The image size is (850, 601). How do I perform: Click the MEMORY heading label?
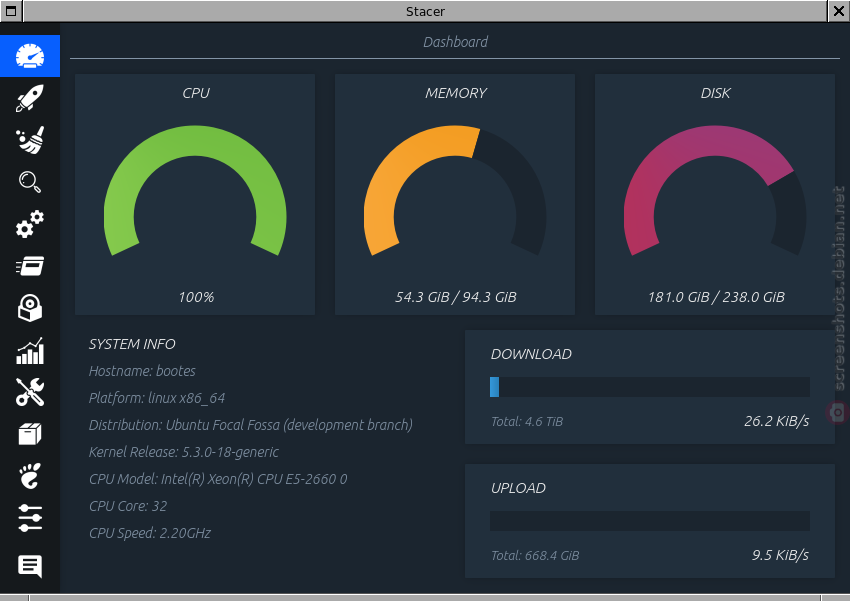click(x=455, y=93)
